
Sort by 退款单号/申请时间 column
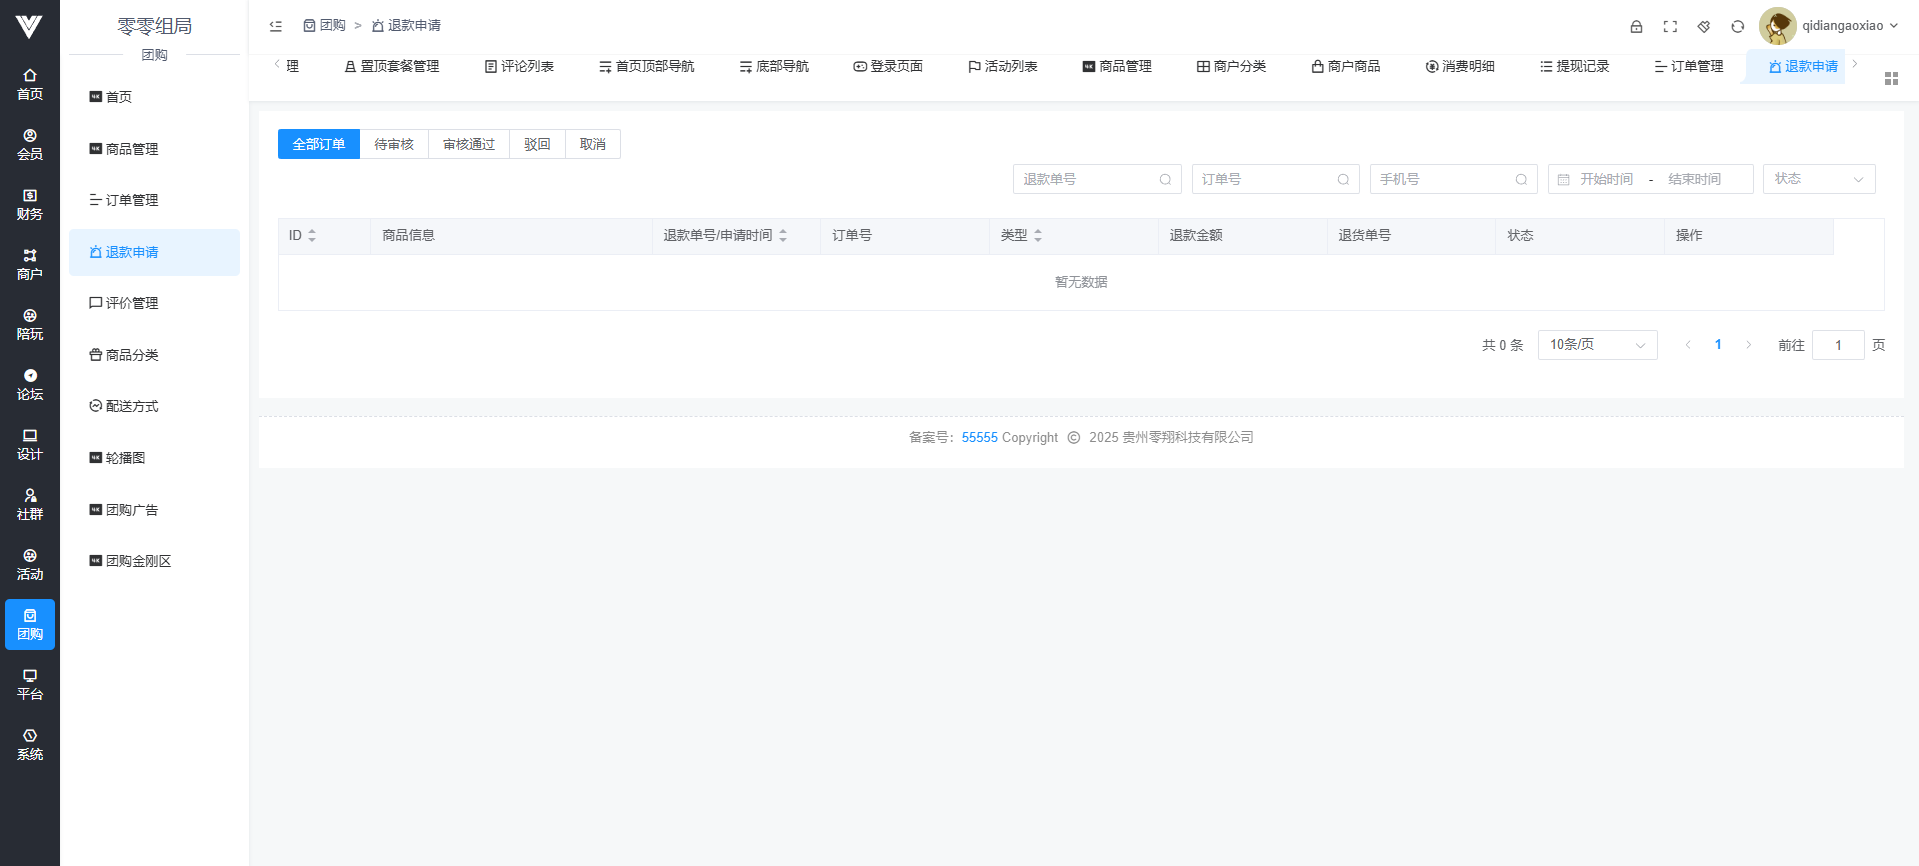[x=783, y=236]
